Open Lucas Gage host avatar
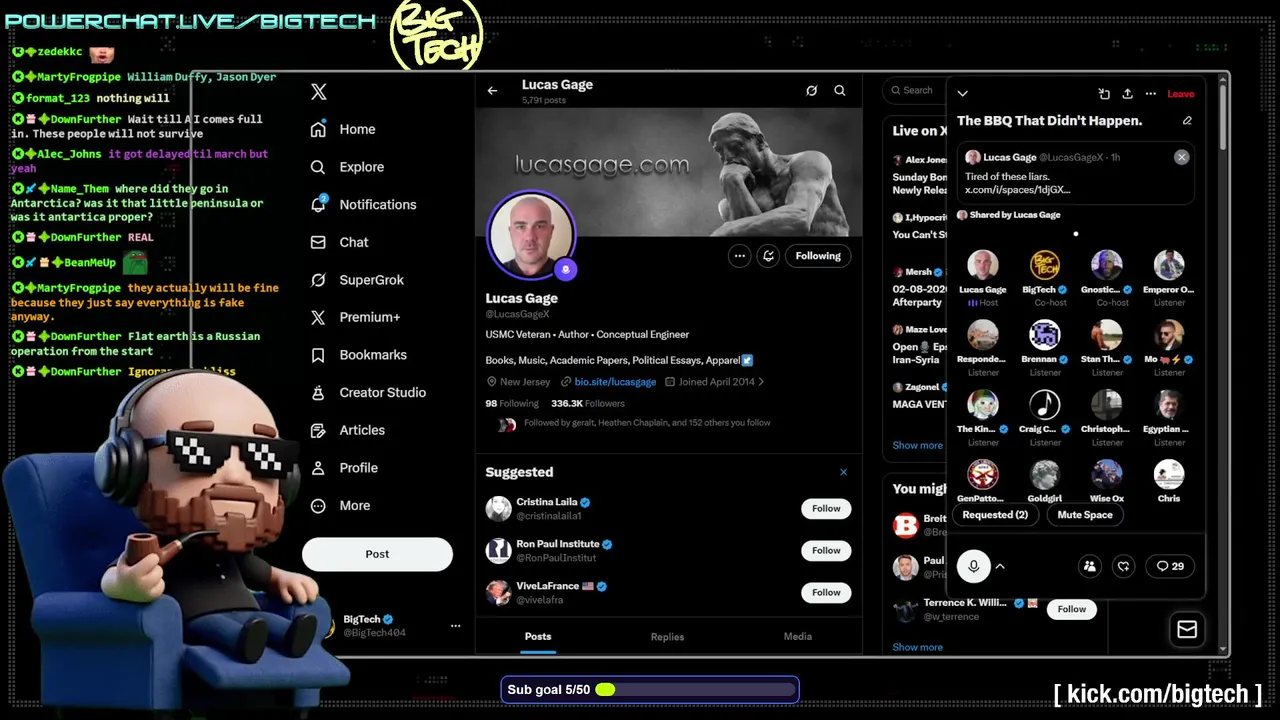The image size is (1280, 720). pos(983,265)
